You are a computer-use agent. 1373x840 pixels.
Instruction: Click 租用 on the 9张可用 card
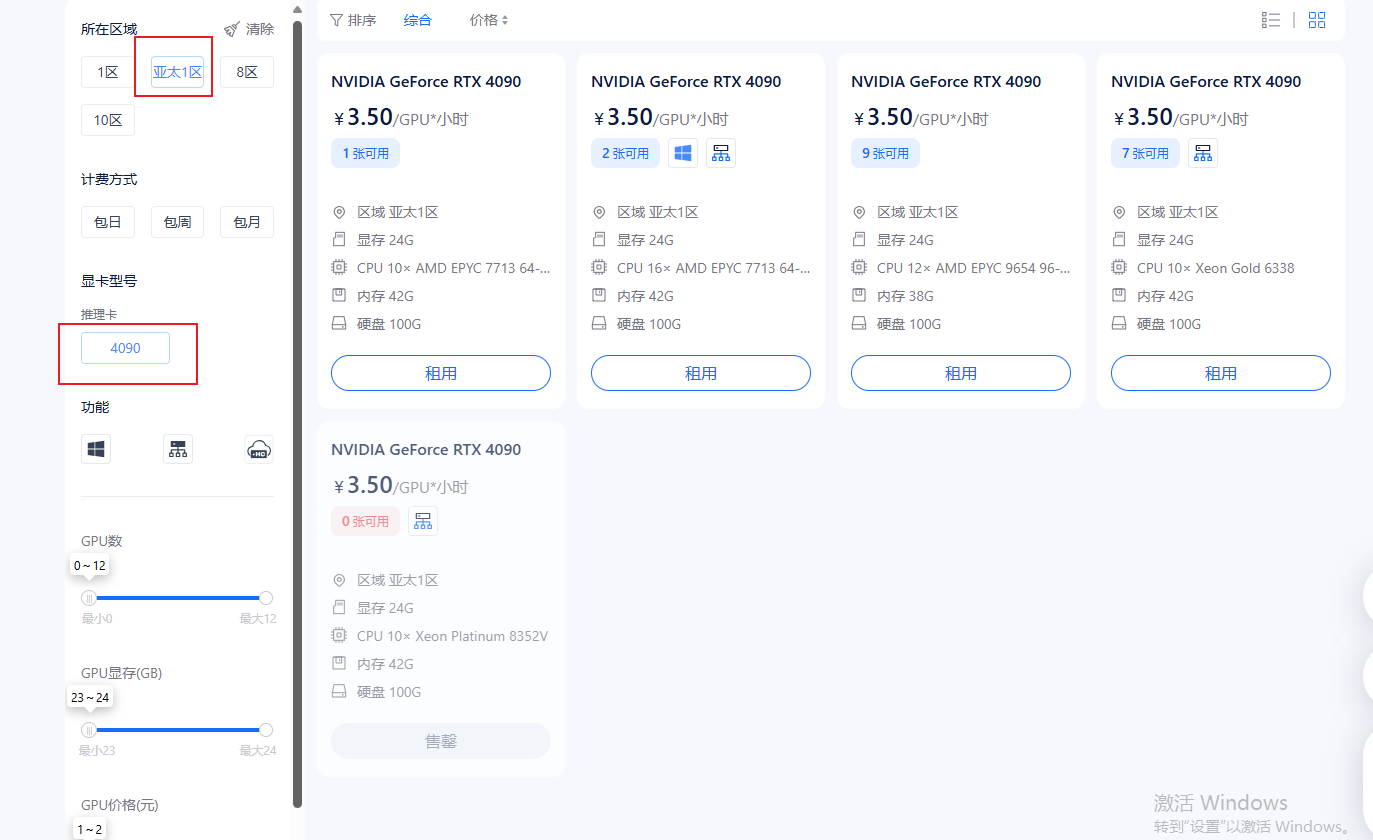pos(960,373)
